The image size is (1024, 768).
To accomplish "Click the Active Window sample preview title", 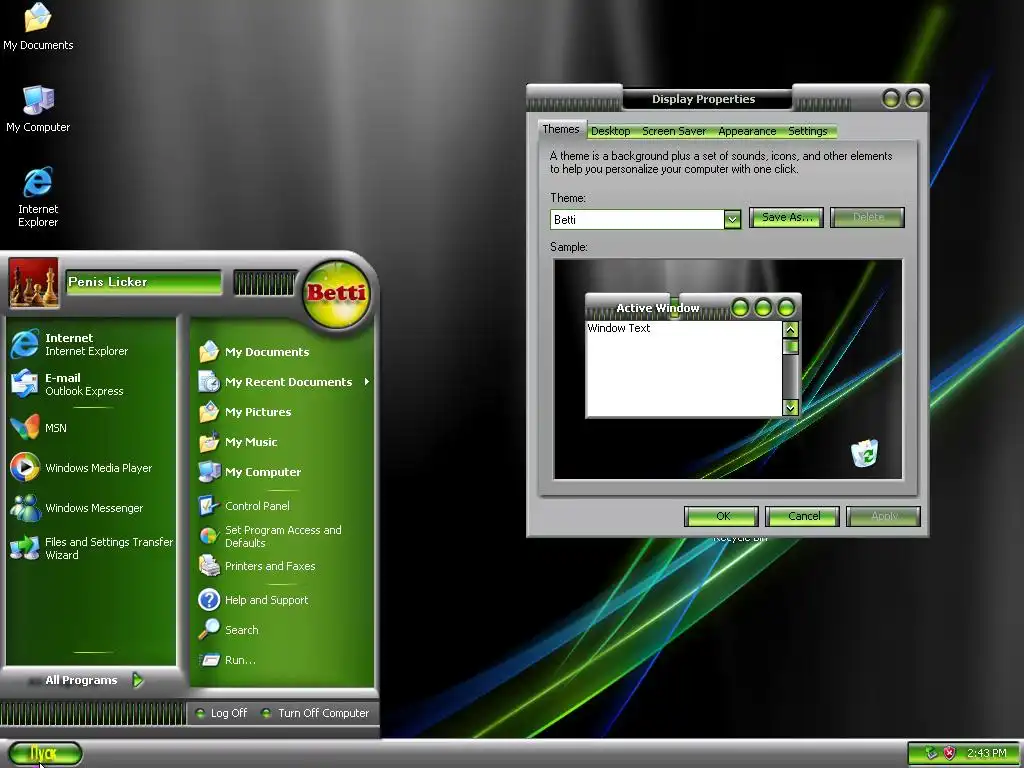I will [658, 308].
